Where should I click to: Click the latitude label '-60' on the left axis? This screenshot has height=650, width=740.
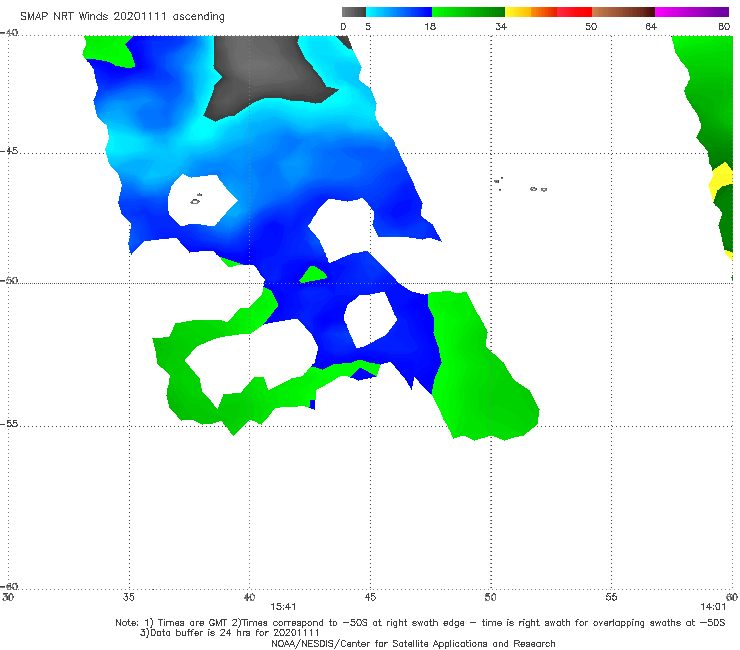(9, 586)
